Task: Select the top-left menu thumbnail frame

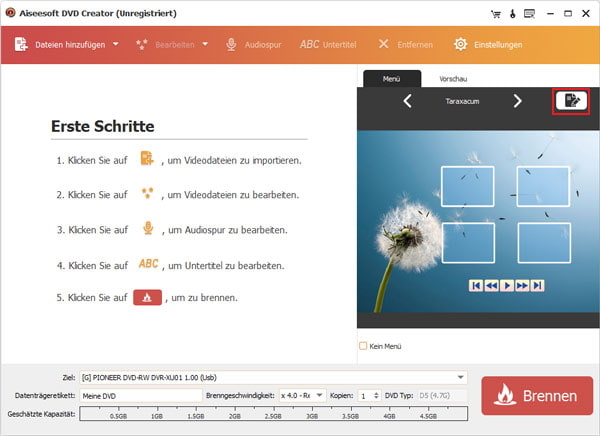Action: (x=468, y=186)
